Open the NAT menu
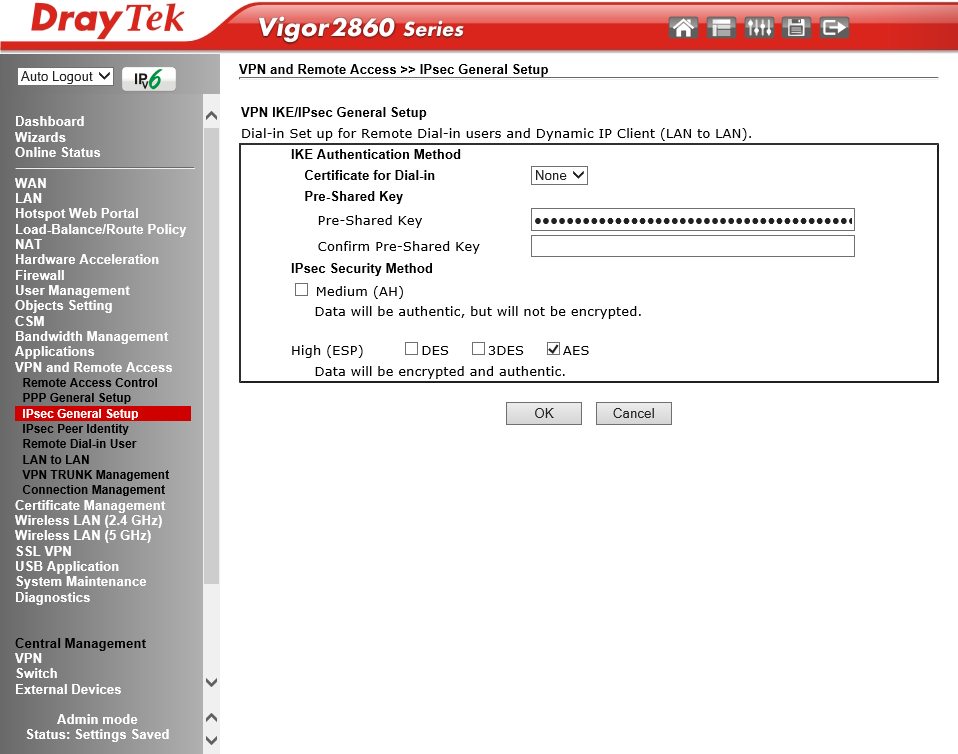The image size is (958, 754). point(29,244)
